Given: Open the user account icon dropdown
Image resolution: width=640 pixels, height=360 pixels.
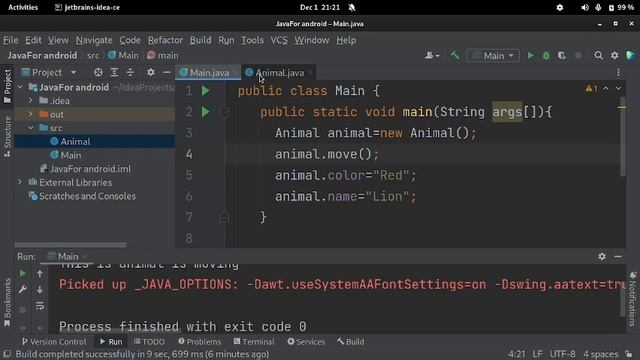Looking at the screenshot, I should (432, 56).
